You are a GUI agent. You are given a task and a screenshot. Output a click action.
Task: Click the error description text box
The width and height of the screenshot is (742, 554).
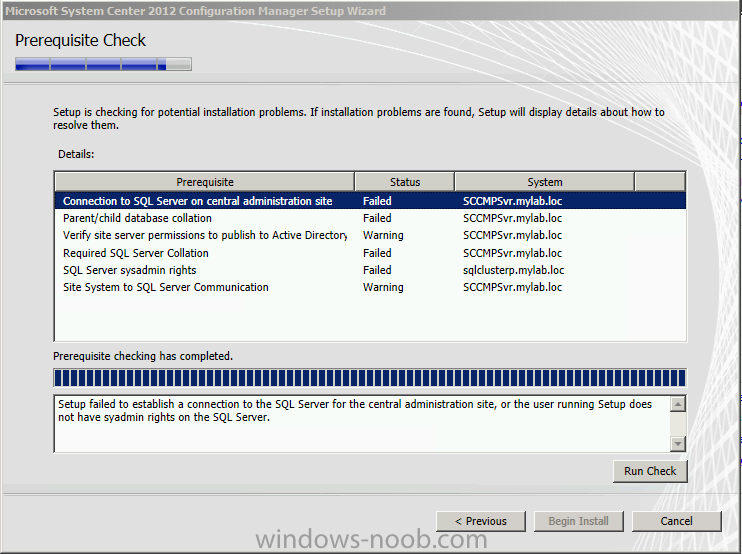pos(362,424)
